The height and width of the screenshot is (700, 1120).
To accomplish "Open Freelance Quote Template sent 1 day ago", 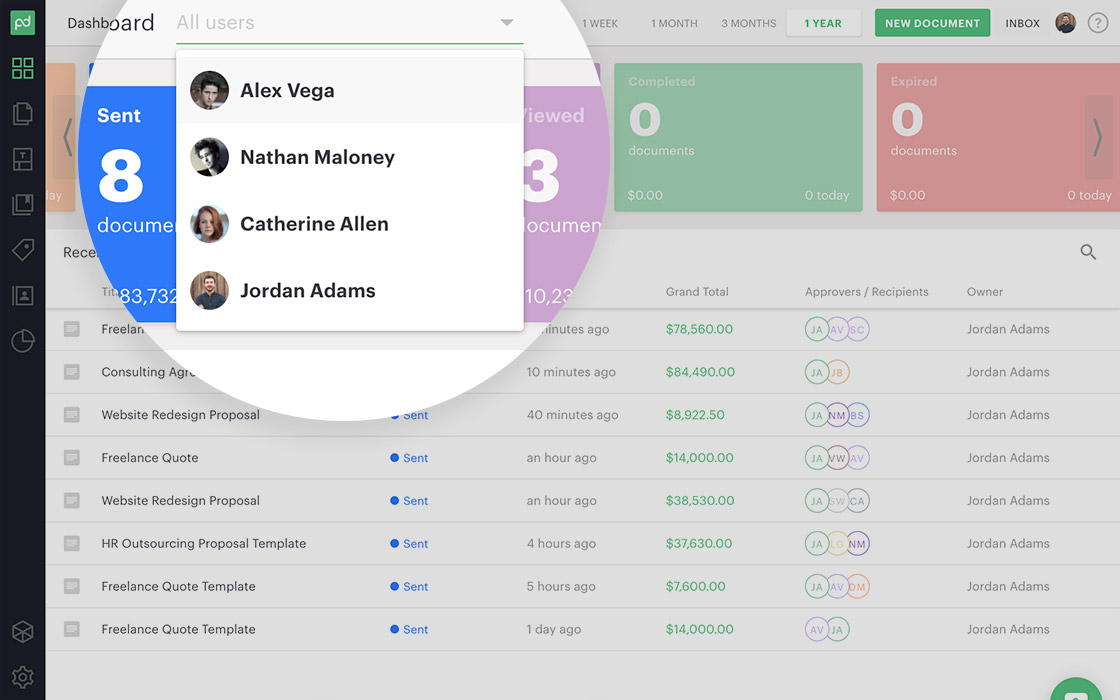I will coord(178,629).
